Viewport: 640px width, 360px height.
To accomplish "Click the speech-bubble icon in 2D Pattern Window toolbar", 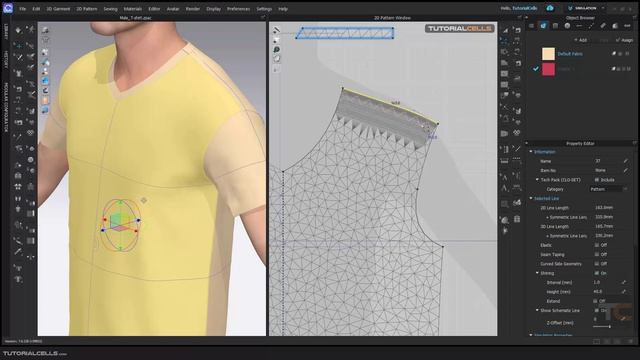I will (x=276, y=49).
